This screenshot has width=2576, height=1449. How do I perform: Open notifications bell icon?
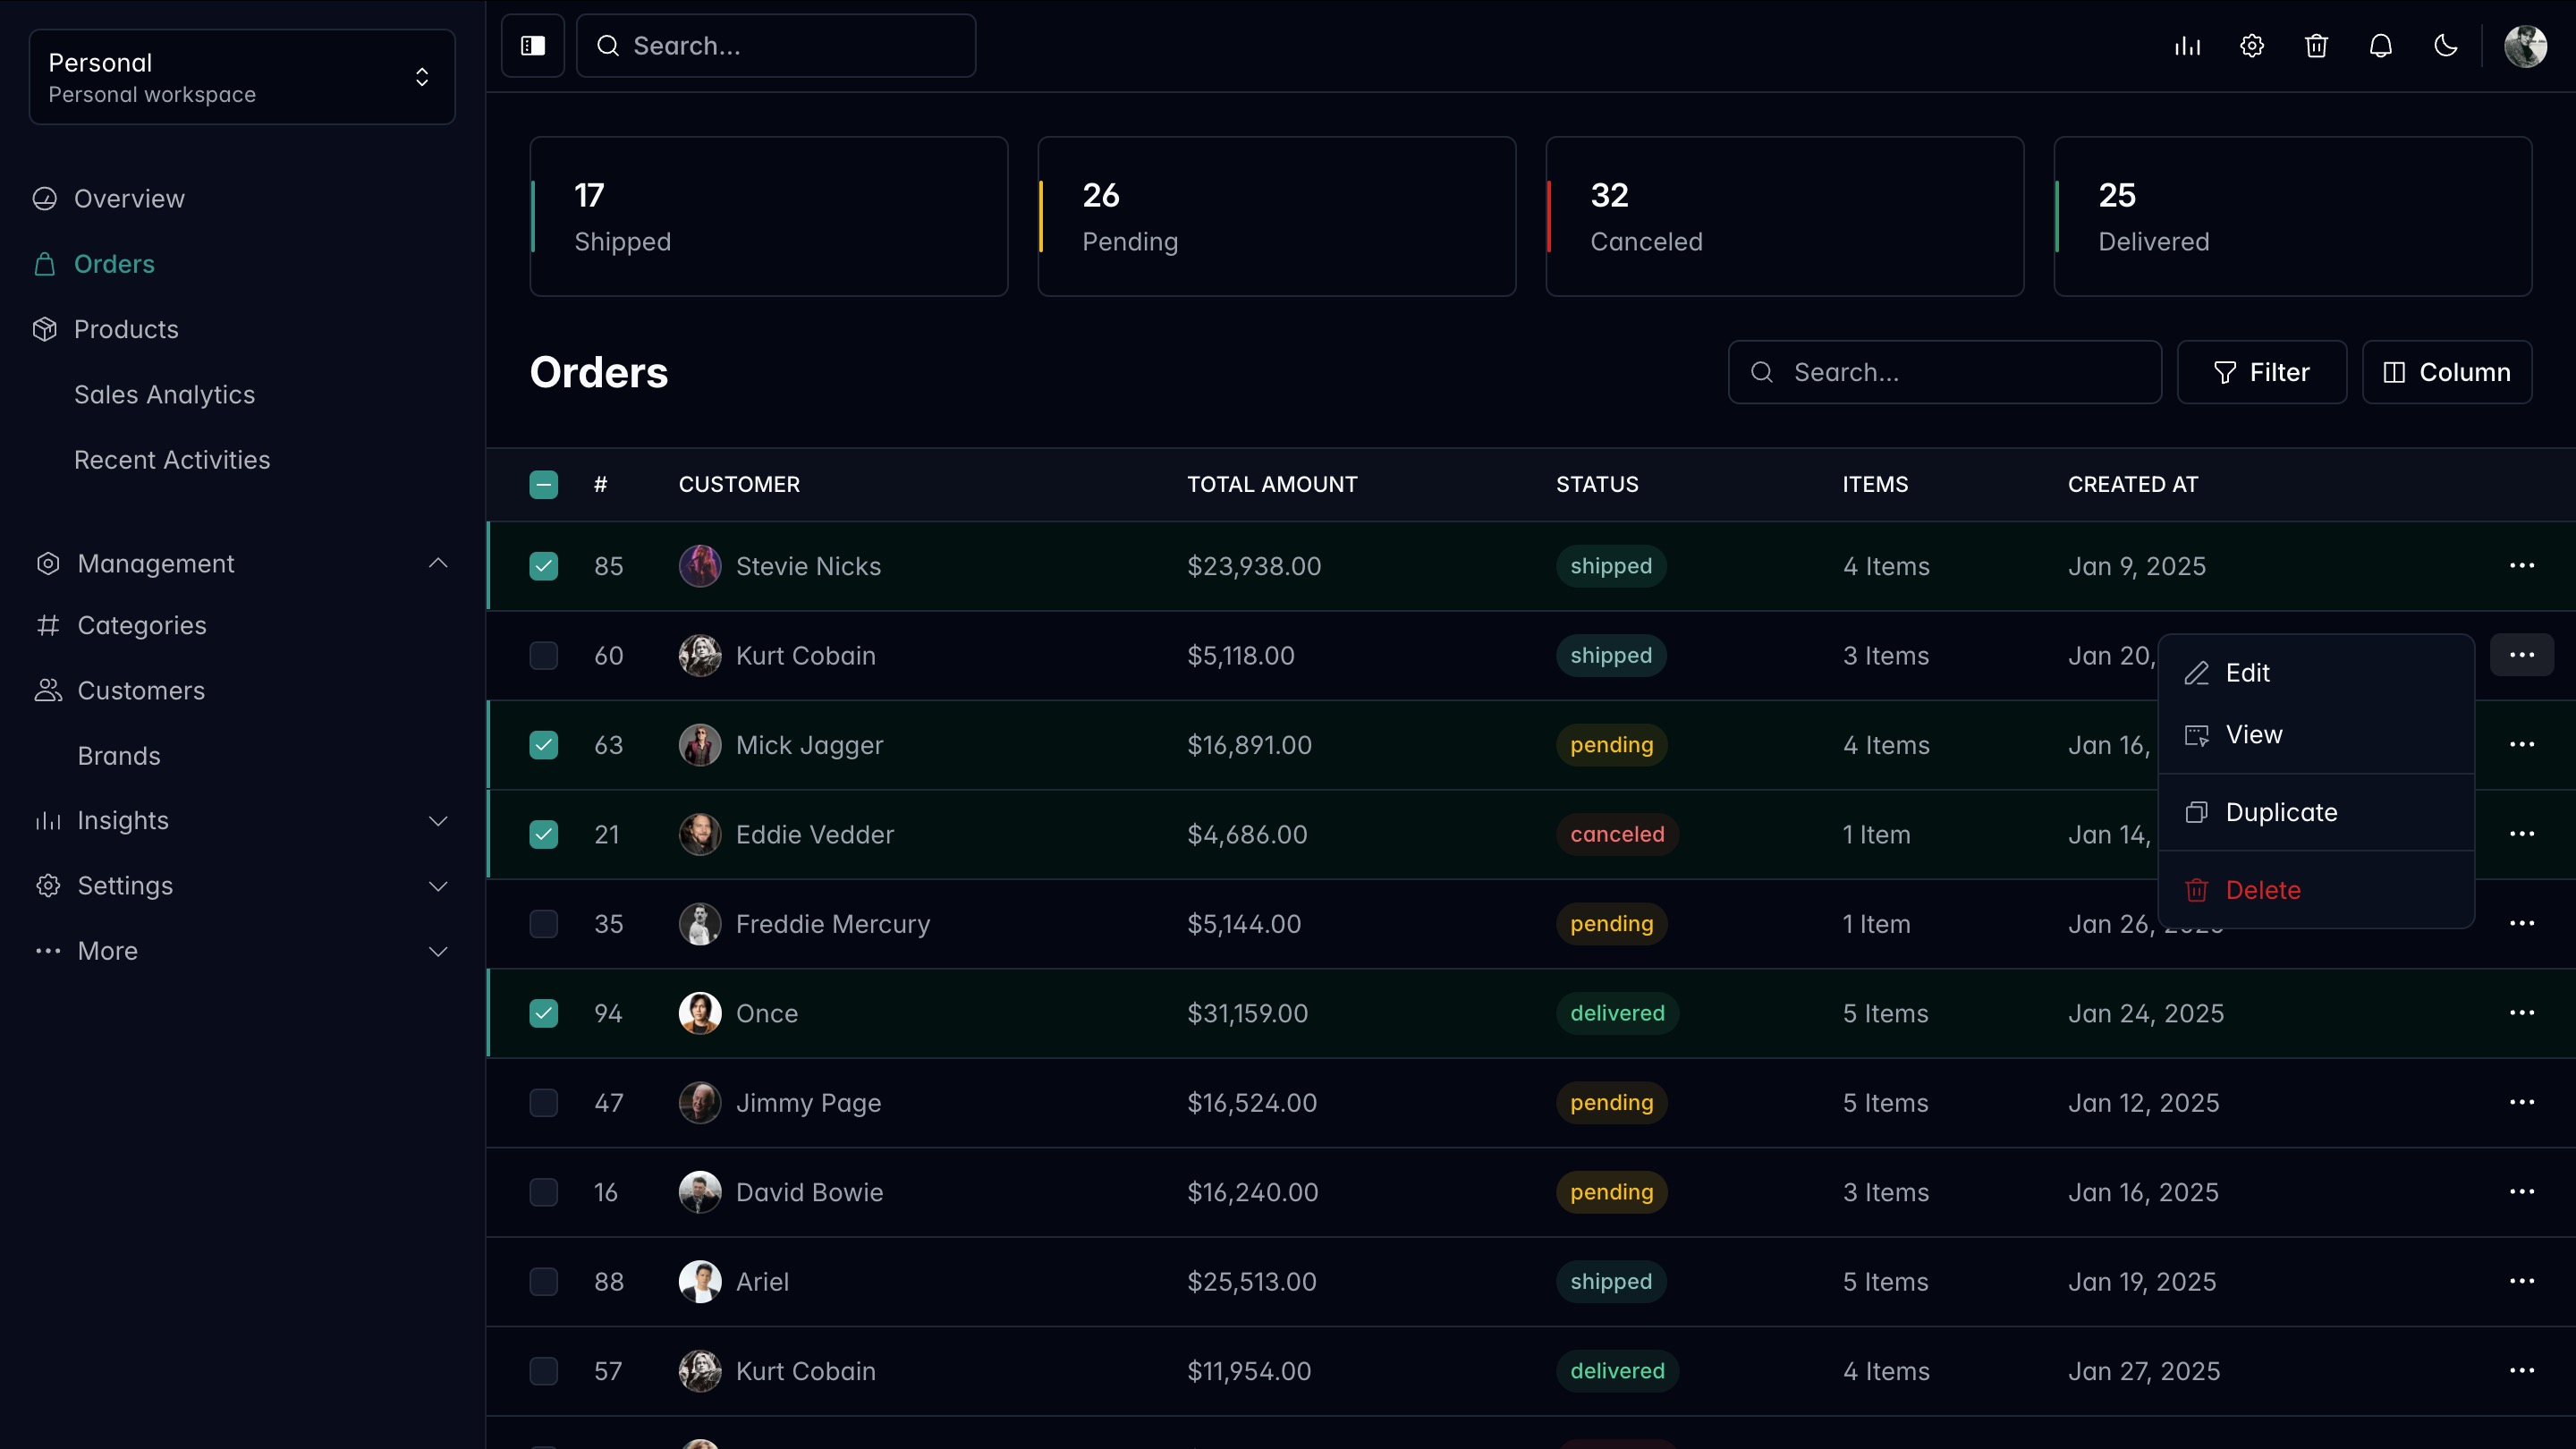2380,46
